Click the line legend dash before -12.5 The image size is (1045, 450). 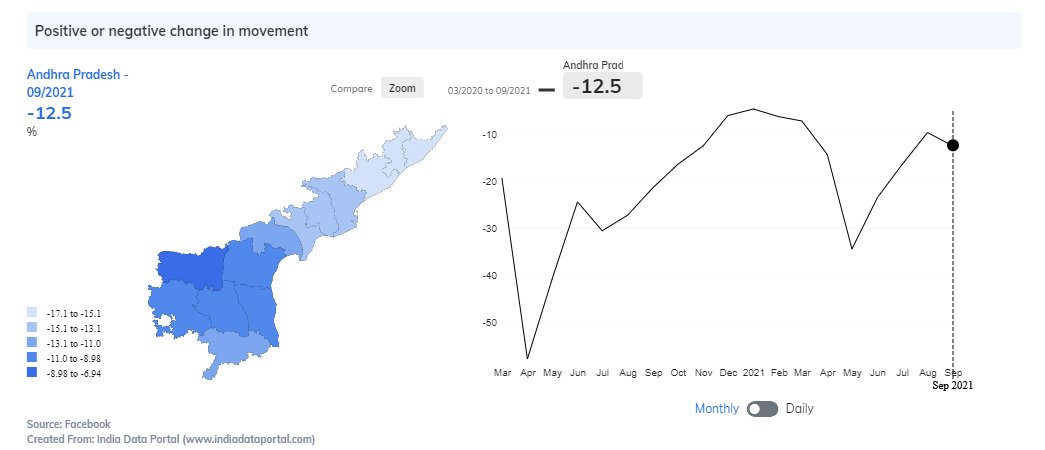click(546, 90)
